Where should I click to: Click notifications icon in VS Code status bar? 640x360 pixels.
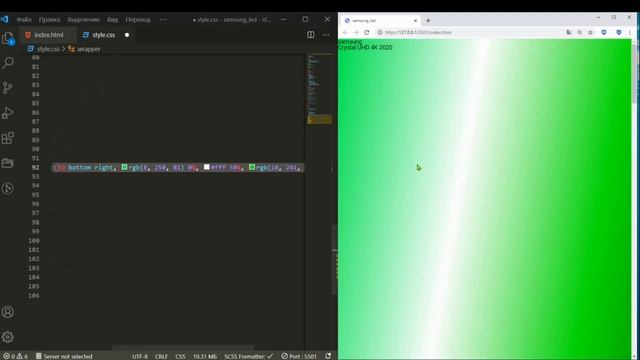click(x=328, y=356)
